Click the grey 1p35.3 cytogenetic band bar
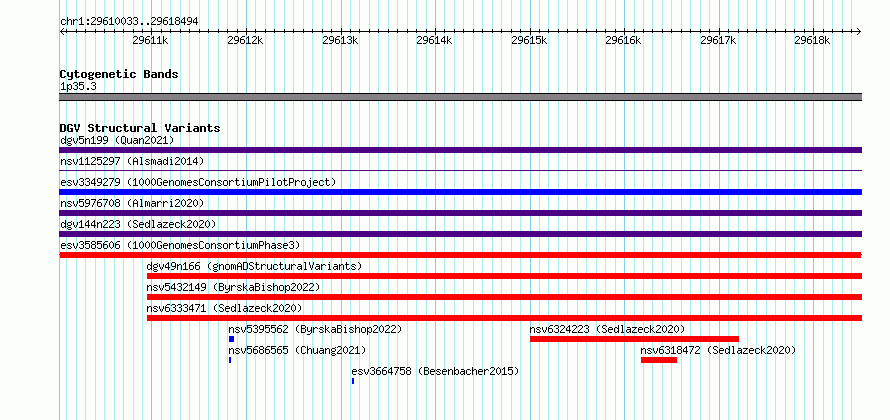890x420 pixels. 460,97
